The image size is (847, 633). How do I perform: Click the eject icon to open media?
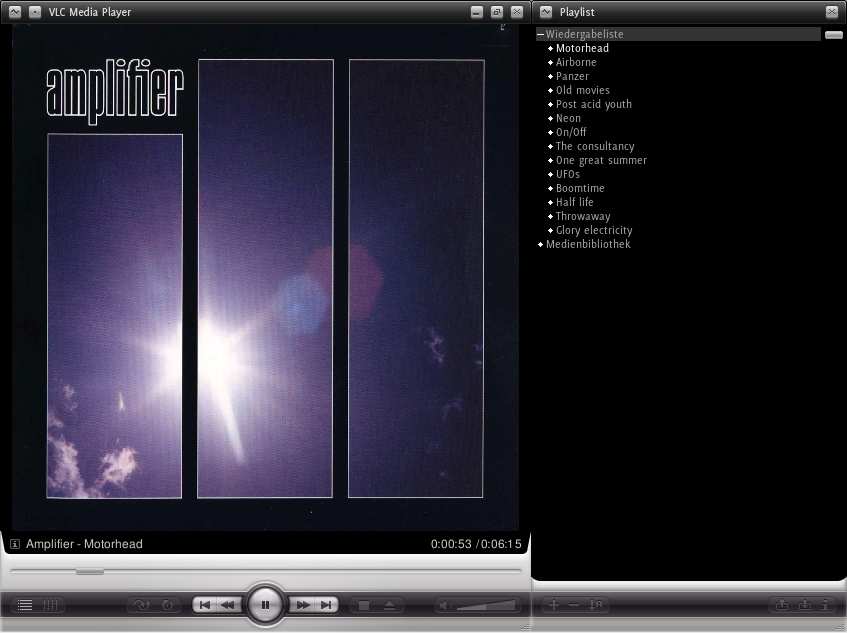point(389,605)
